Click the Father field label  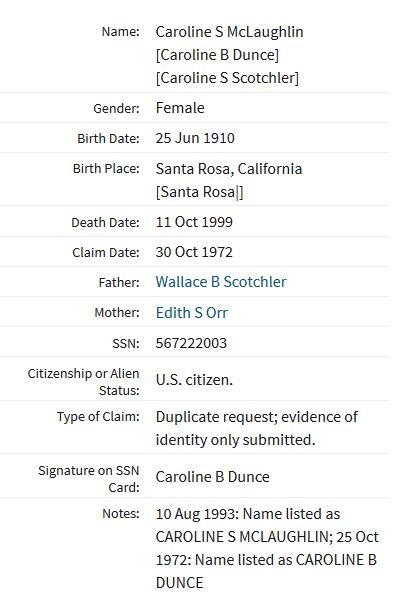coord(119,282)
